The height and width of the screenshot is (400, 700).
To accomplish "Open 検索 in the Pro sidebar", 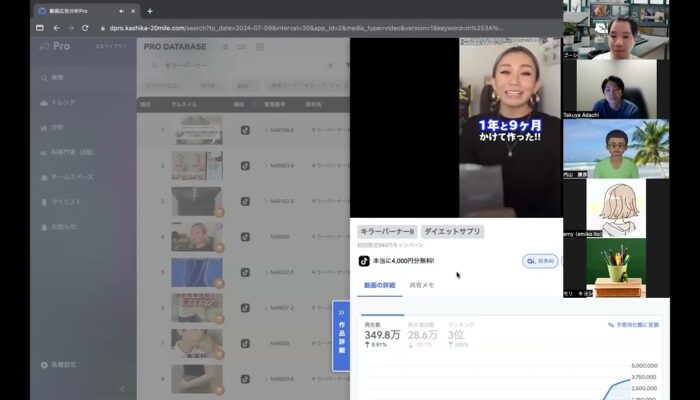I will pos(52,78).
